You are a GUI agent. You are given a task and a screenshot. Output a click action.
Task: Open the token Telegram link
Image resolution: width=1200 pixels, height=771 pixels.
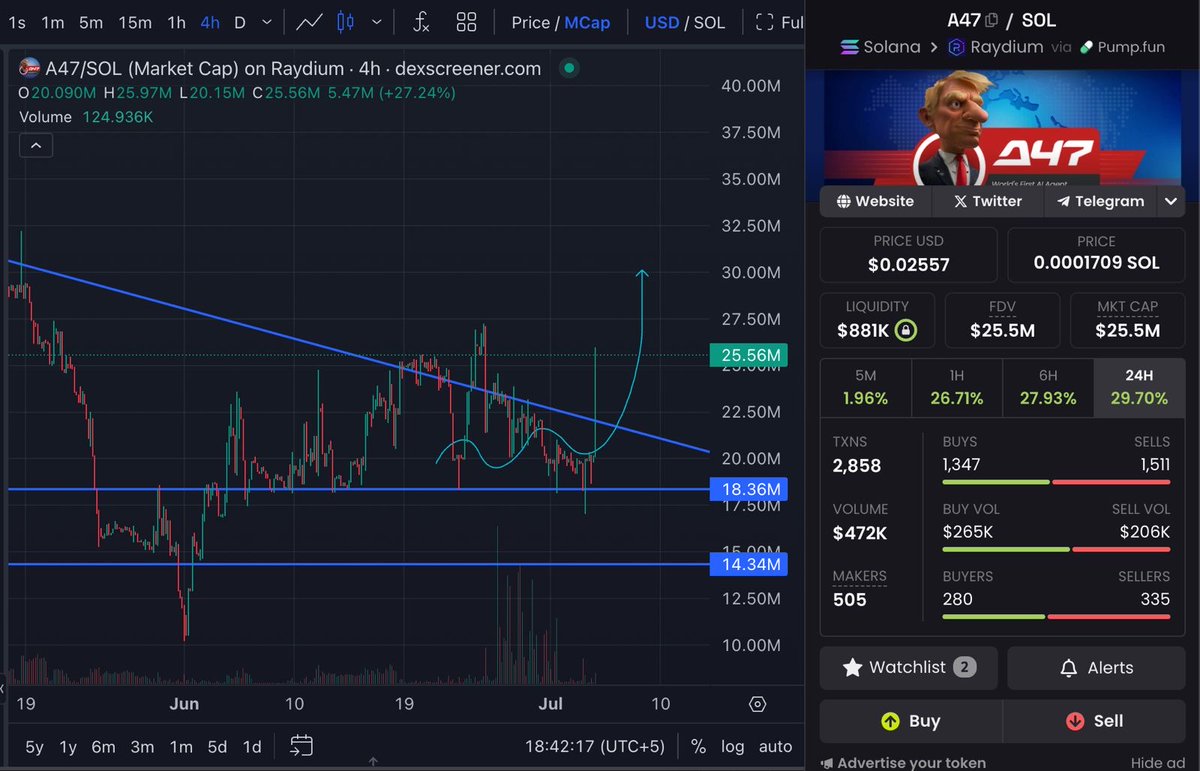pos(1100,201)
